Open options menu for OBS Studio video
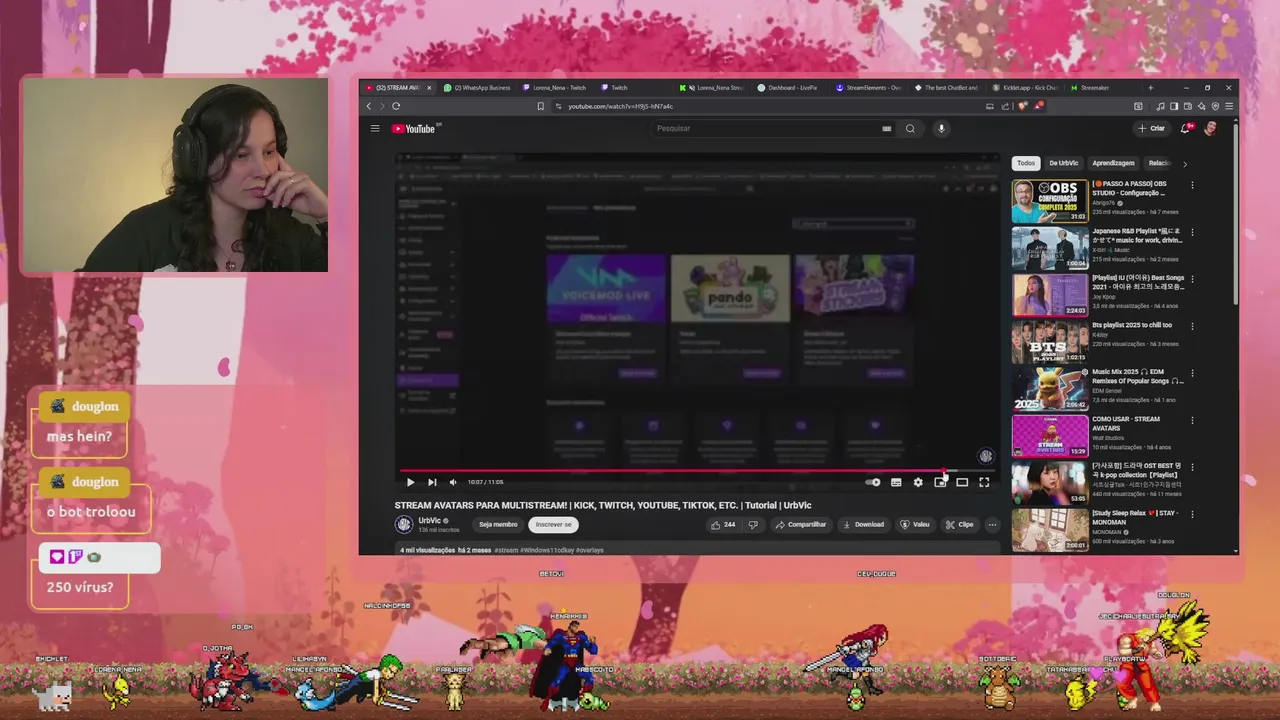Image resolution: width=1280 pixels, height=720 pixels. click(x=1192, y=185)
